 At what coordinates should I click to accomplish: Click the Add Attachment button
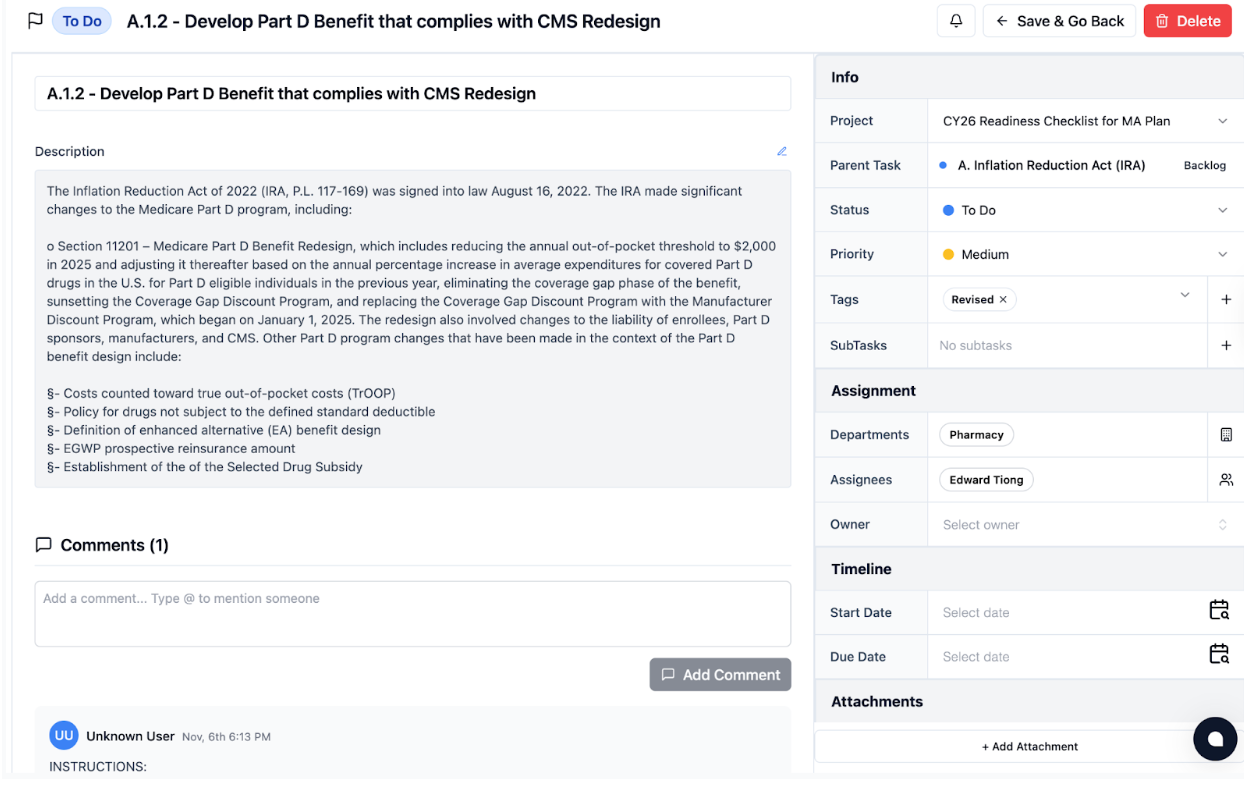coord(1029,746)
